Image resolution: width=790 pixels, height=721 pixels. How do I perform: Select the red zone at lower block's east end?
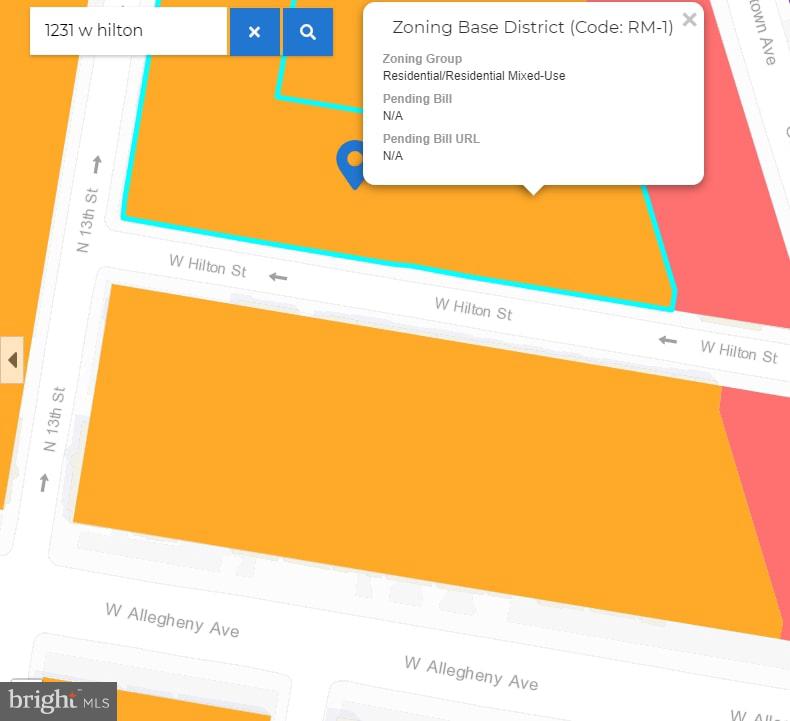(755, 500)
